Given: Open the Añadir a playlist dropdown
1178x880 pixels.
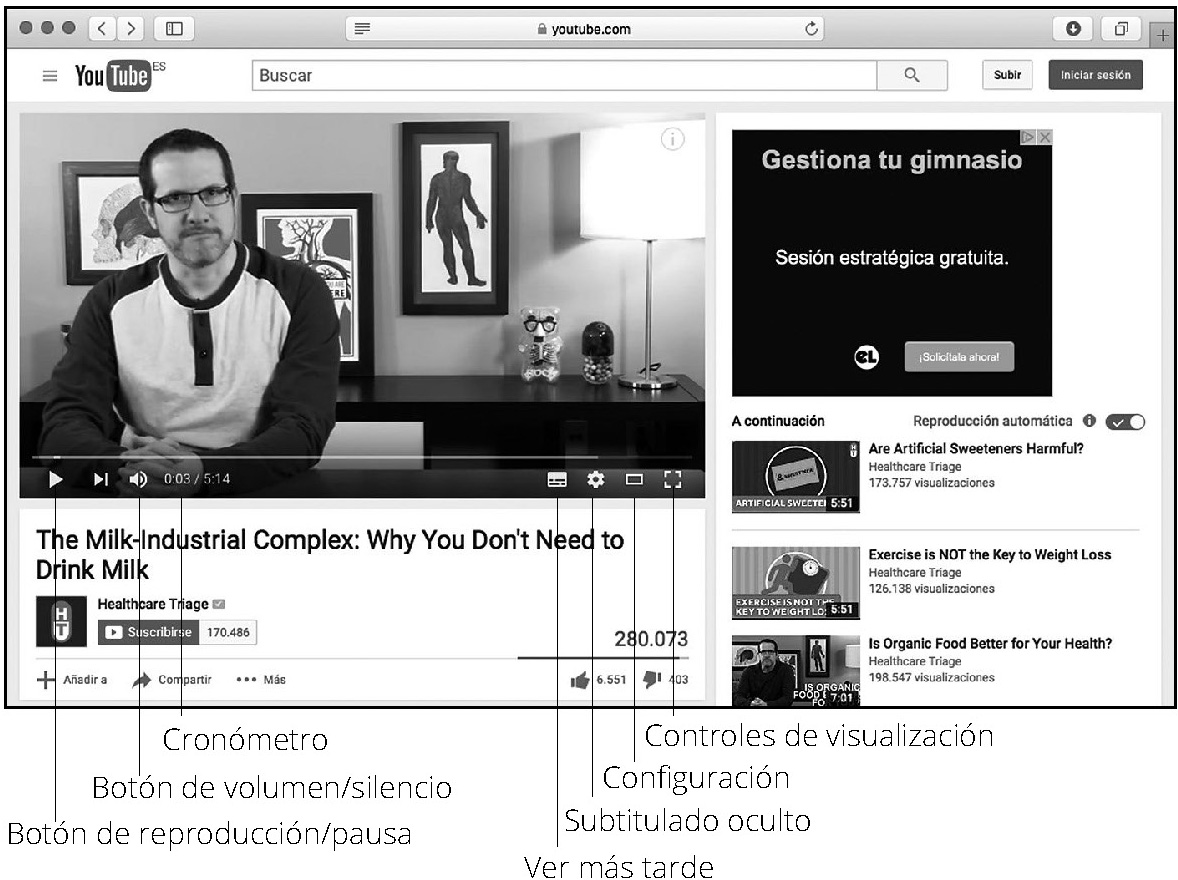Looking at the screenshot, I should (x=72, y=680).
